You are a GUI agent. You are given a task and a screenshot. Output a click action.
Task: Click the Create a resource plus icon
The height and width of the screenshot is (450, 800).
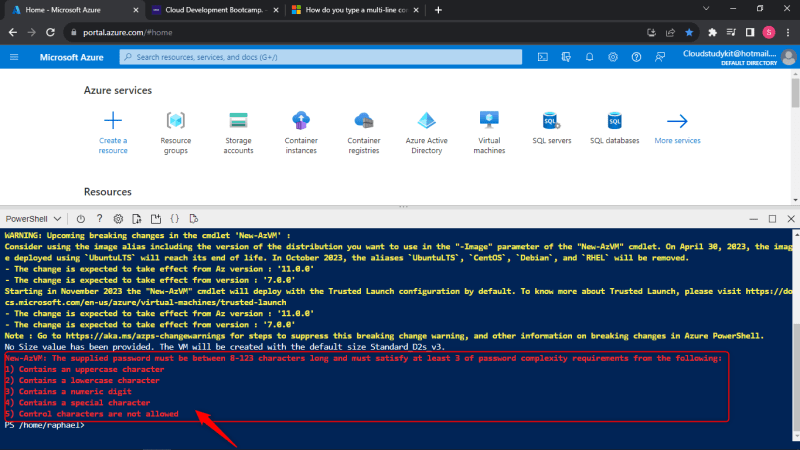[113, 121]
